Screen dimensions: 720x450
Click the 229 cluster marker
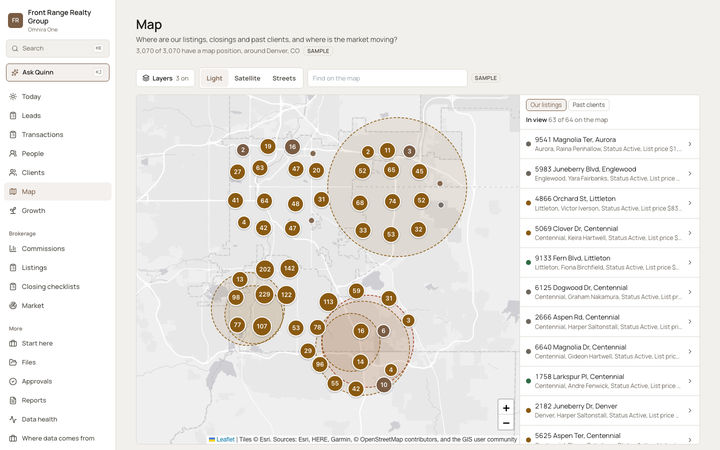pos(264,294)
